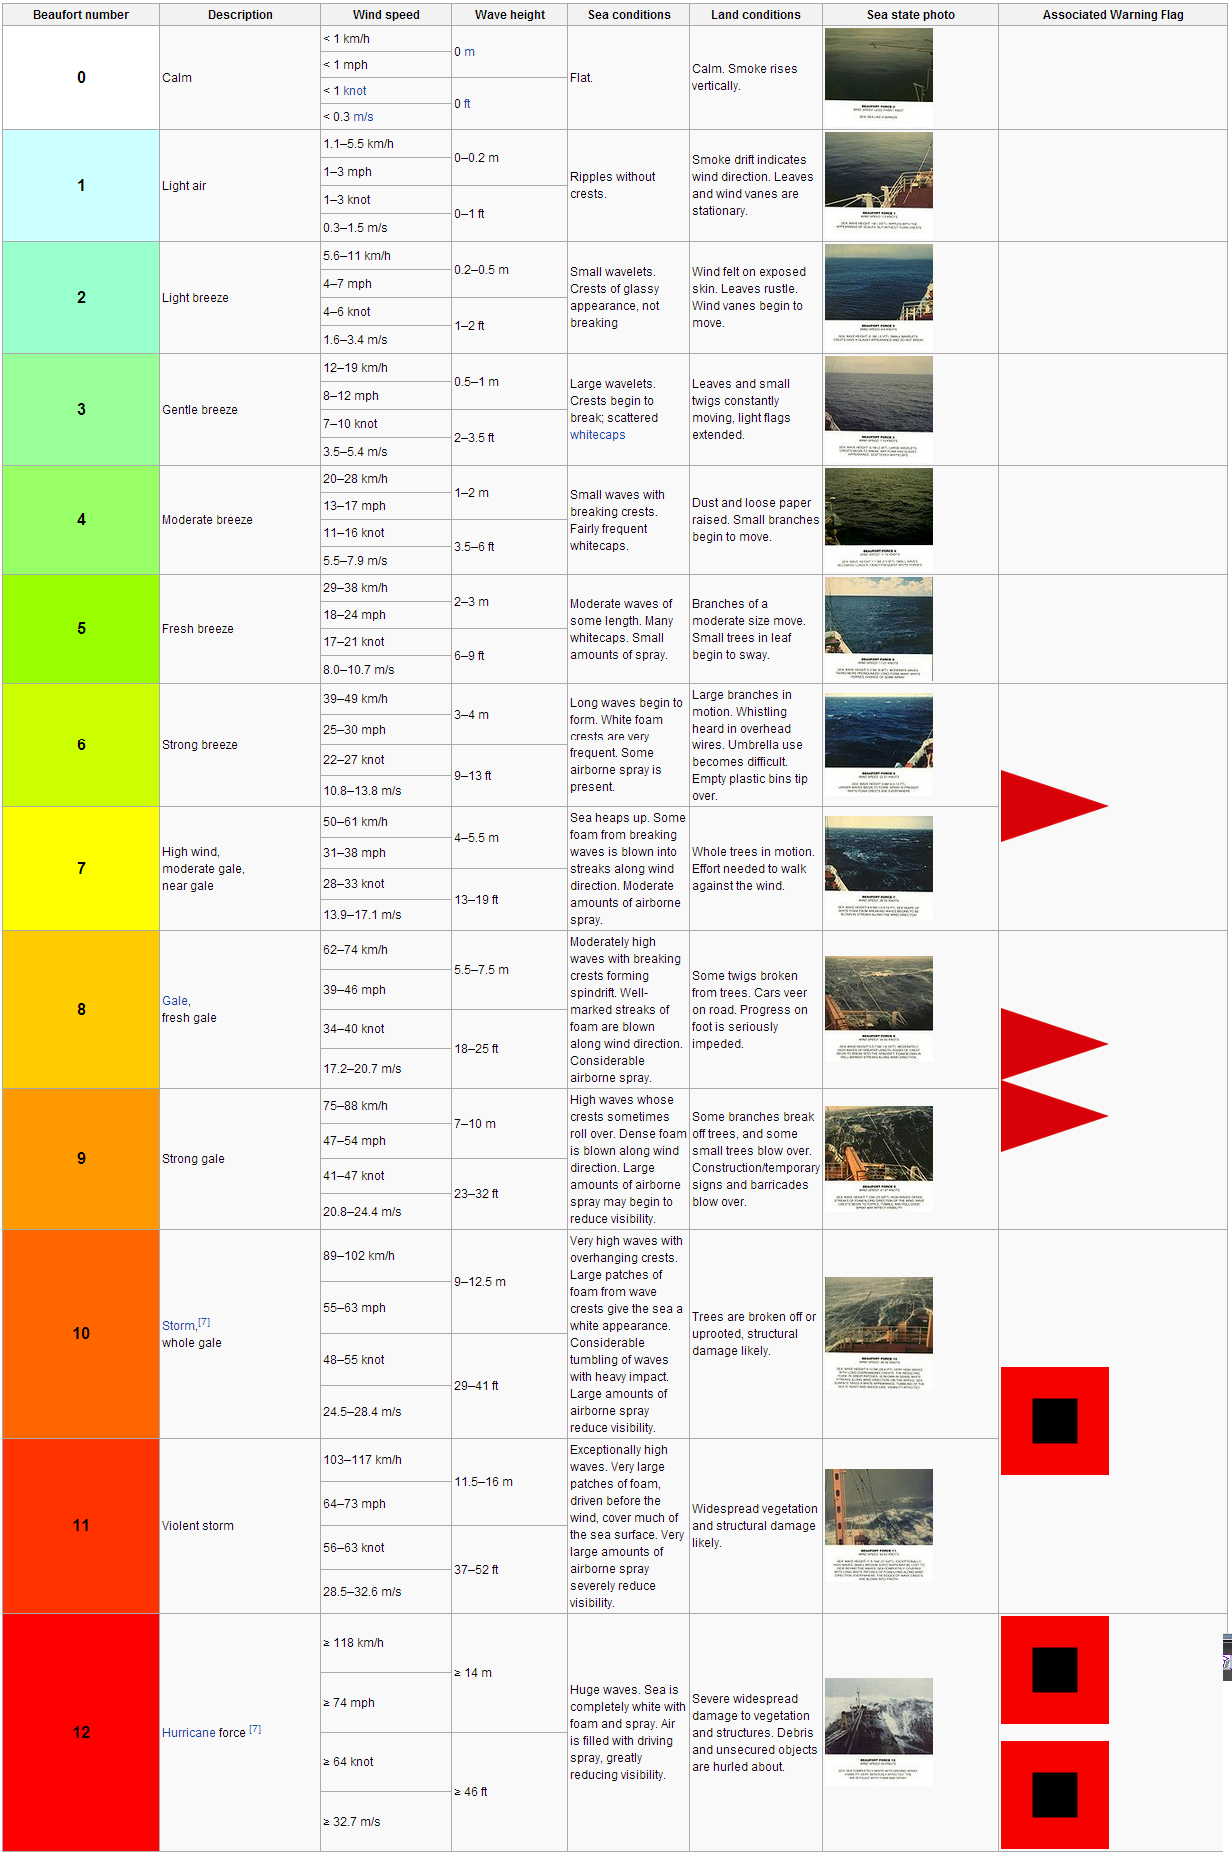Open the "Gale" description link
This screenshot has height=1860, width=1232.
tap(175, 1001)
